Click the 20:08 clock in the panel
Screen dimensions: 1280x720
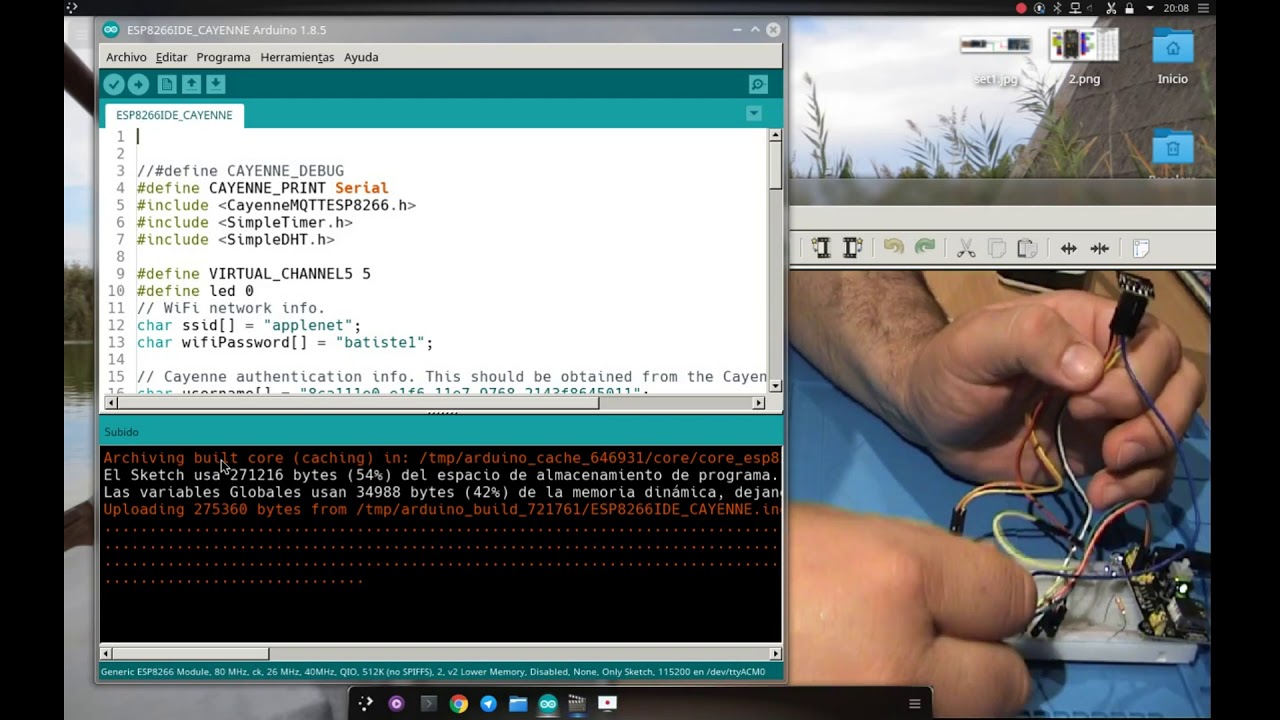coord(1176,8)
